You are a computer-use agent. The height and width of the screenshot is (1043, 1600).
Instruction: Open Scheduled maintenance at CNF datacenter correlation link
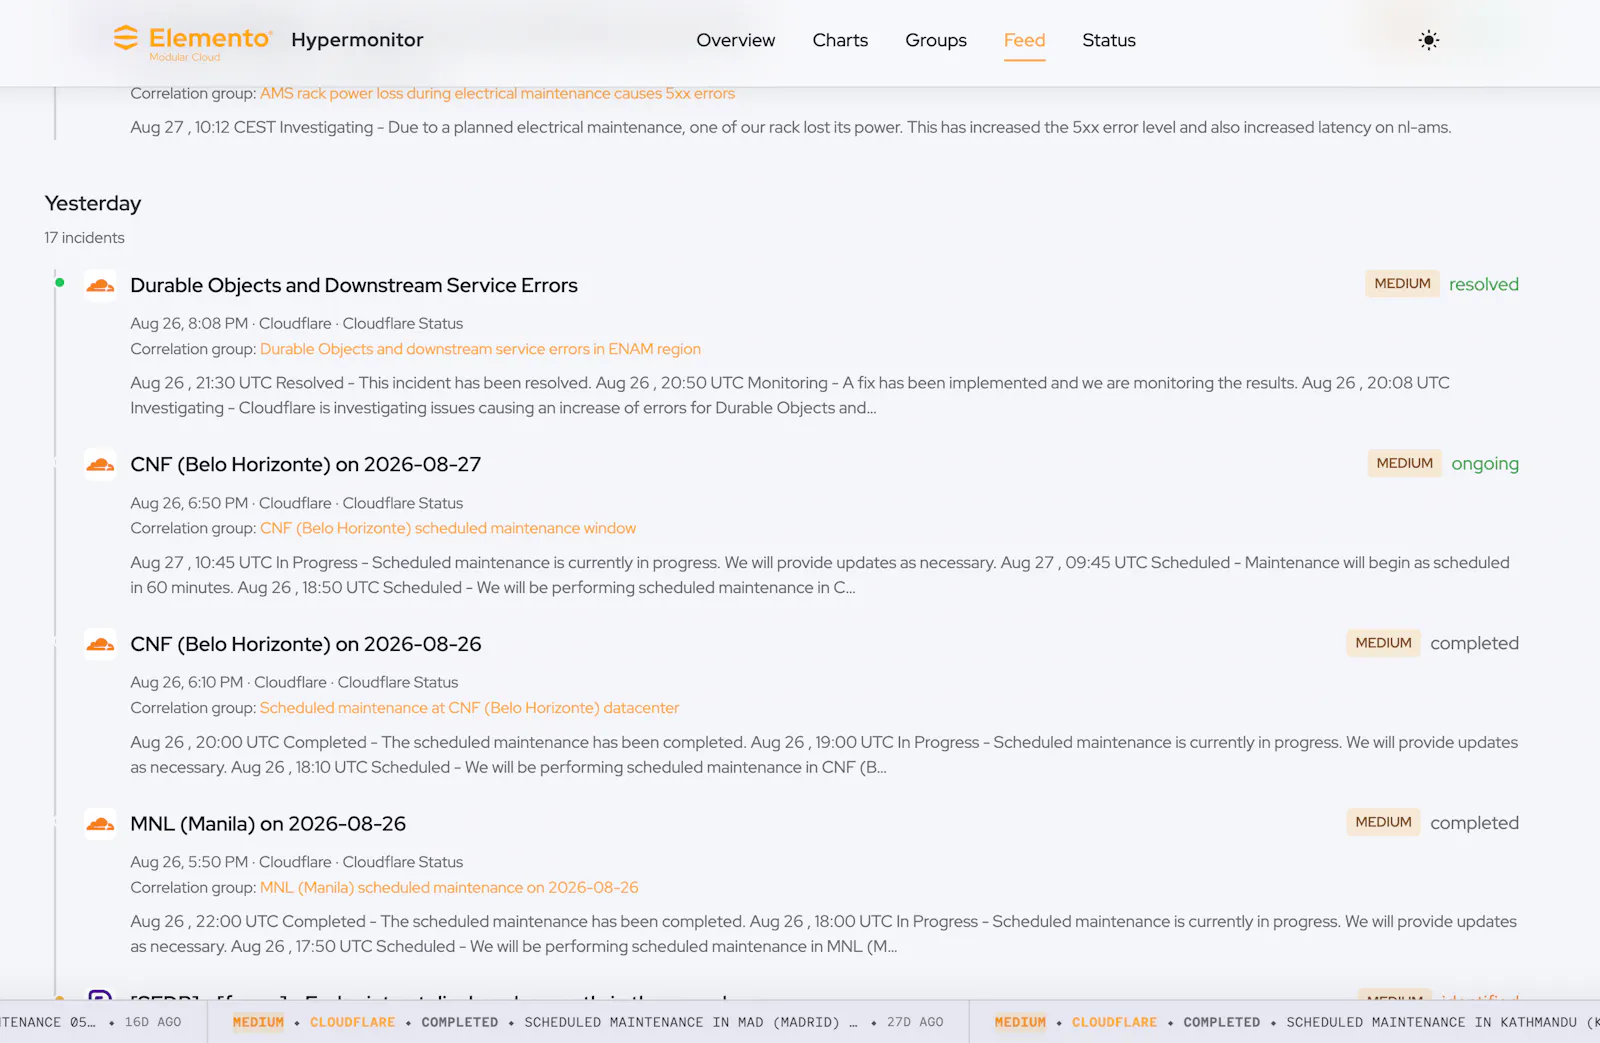point(469,708)
